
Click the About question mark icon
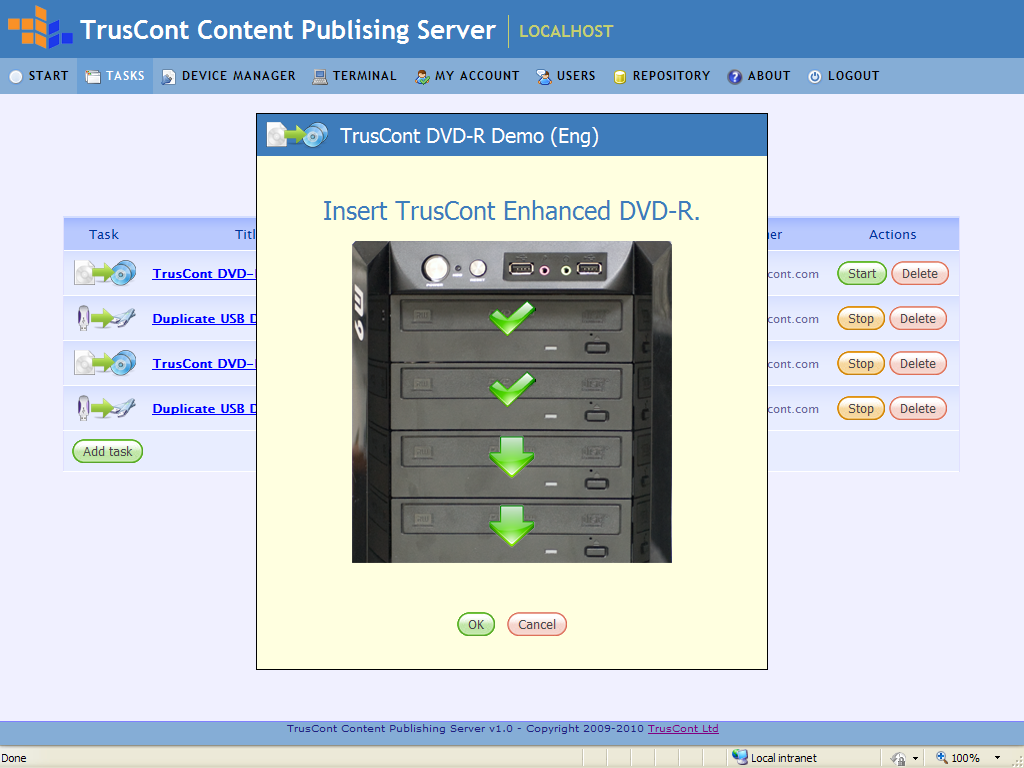pos(735,77)
